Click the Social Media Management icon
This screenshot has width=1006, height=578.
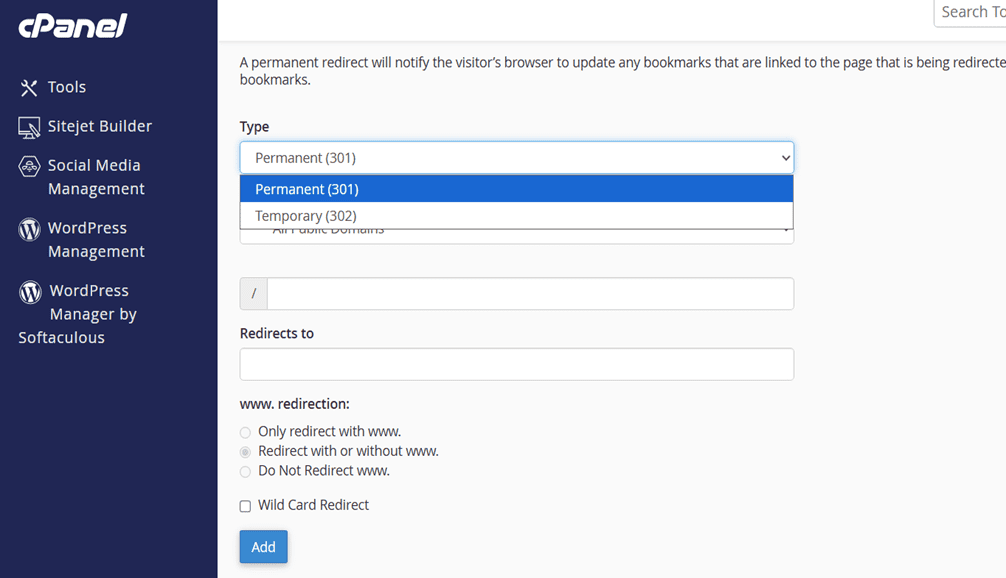(x=29, y=167)
